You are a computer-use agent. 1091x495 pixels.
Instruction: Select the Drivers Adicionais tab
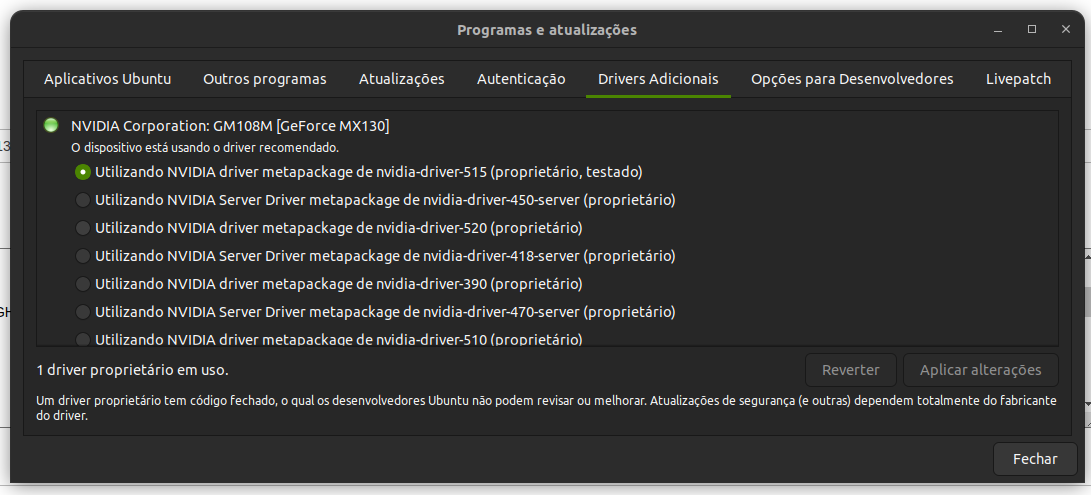click(658, 79)
